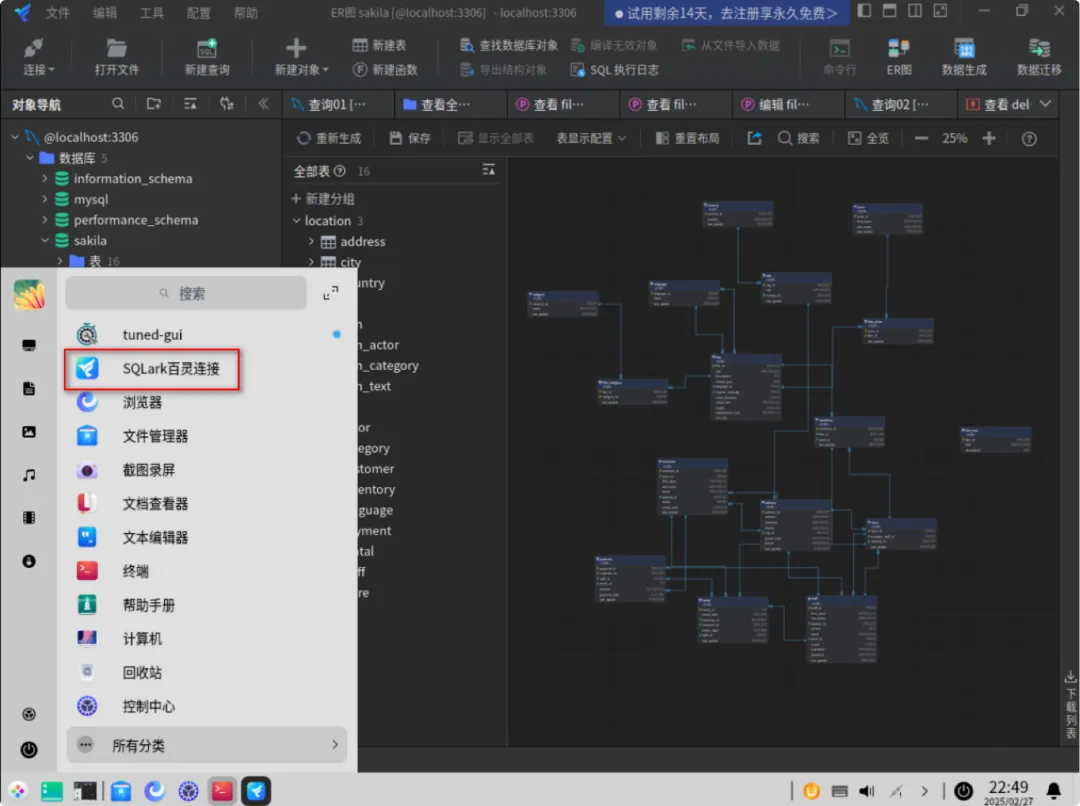Open 表显示配置 dropdown
1080x806 pixels.
(x=591, y=138)
